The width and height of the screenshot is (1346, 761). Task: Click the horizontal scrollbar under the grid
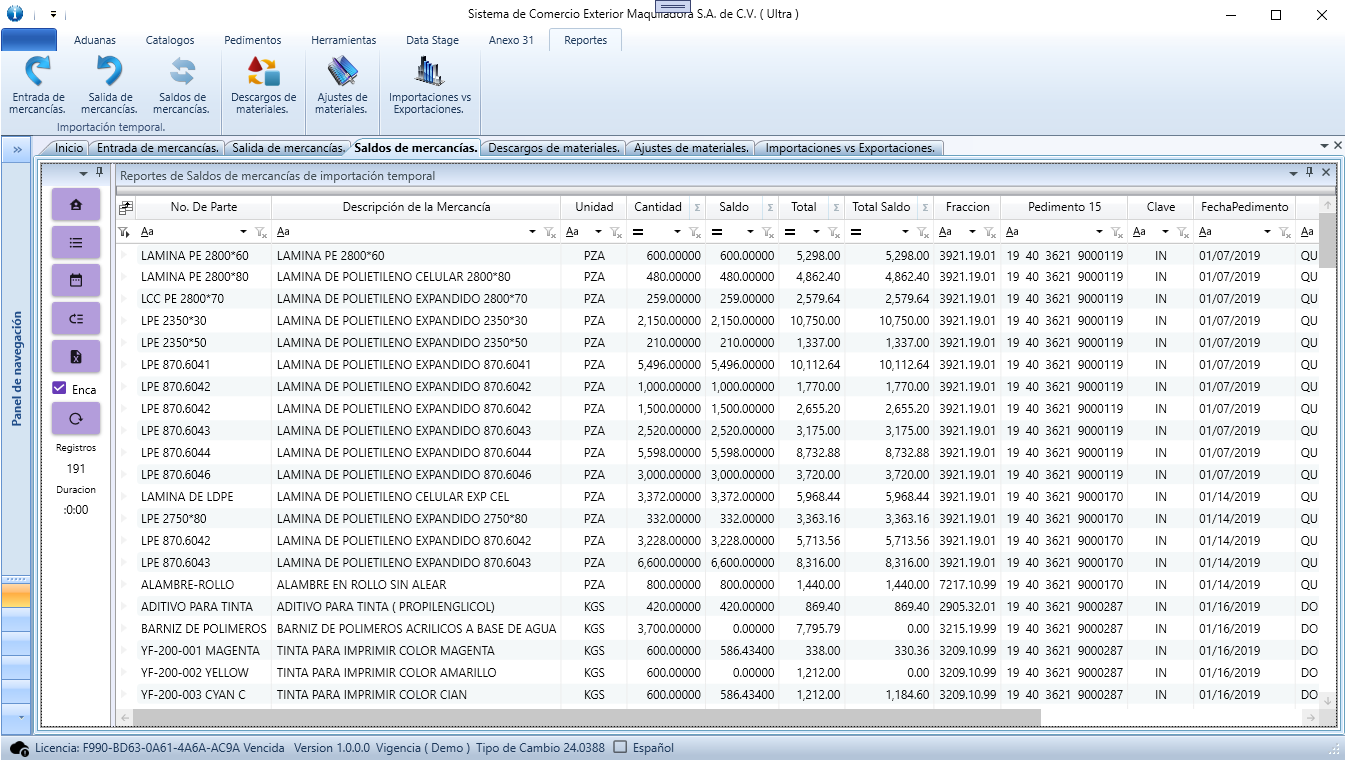(x=586, y=717)
